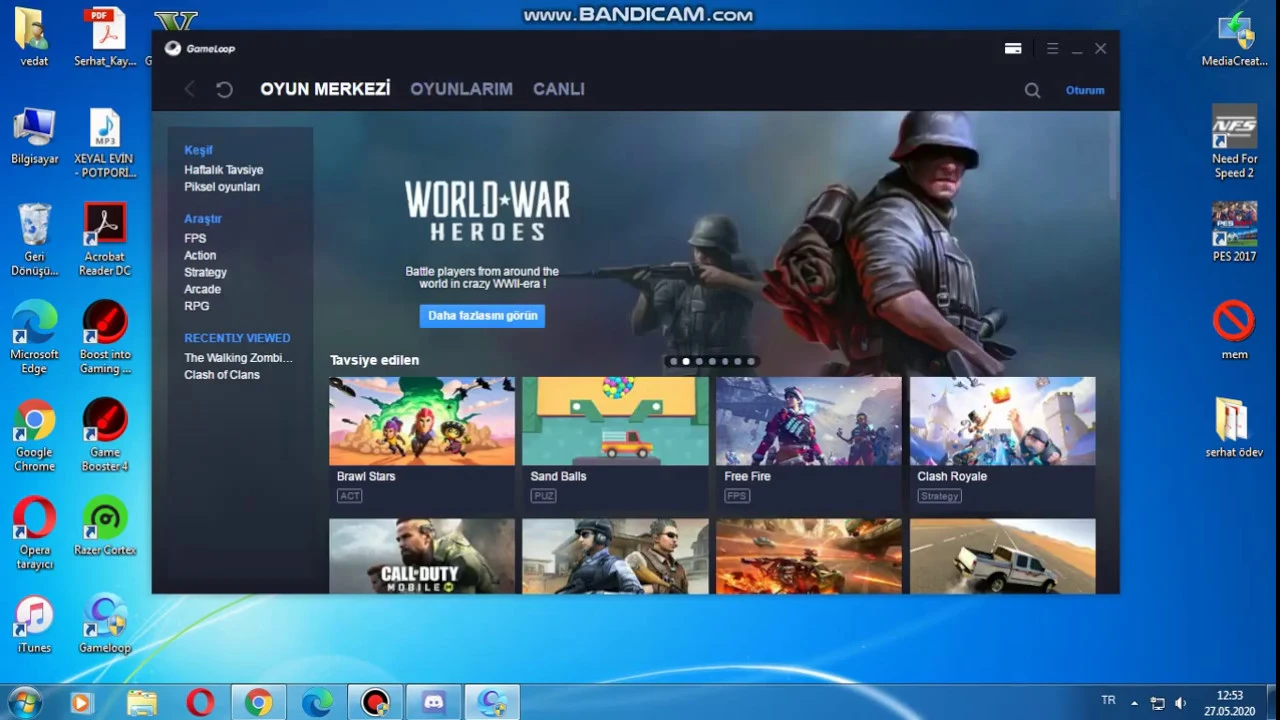
Task: Open serhat ödev folder
Action: (1234, 430)
